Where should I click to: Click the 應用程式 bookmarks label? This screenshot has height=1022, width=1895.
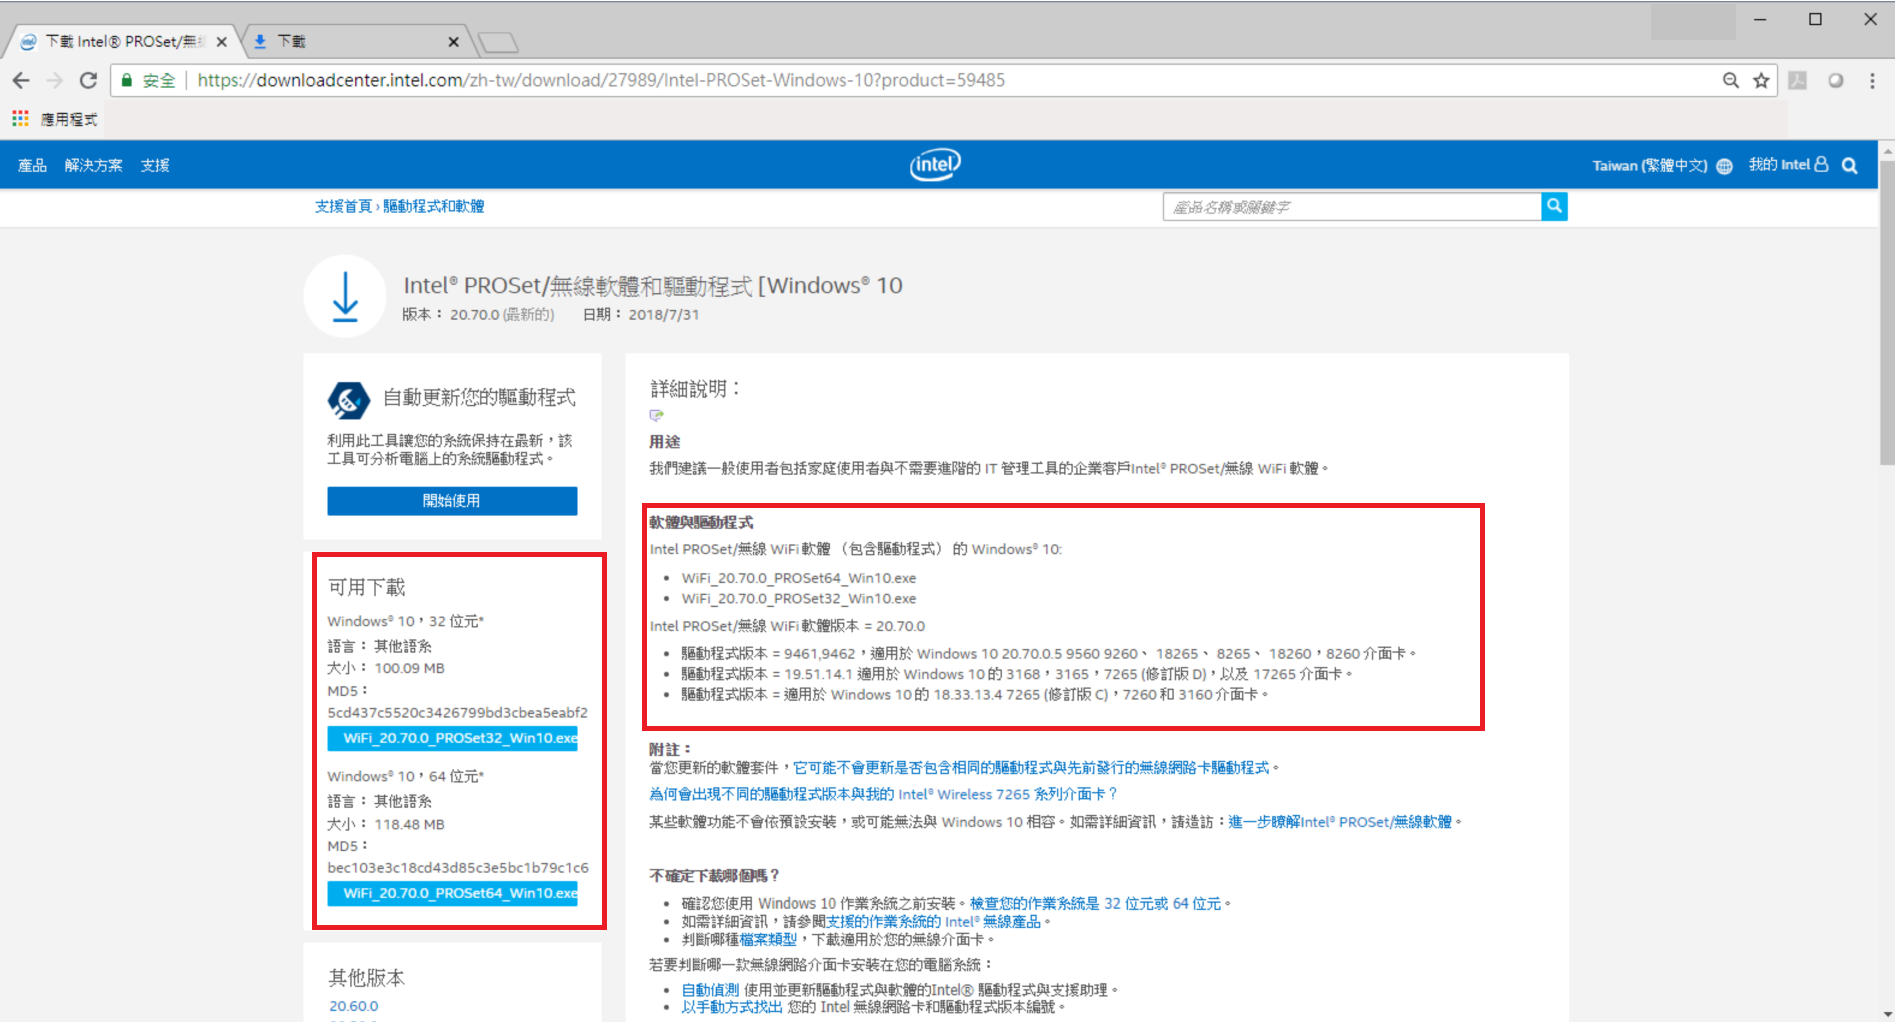69,119
